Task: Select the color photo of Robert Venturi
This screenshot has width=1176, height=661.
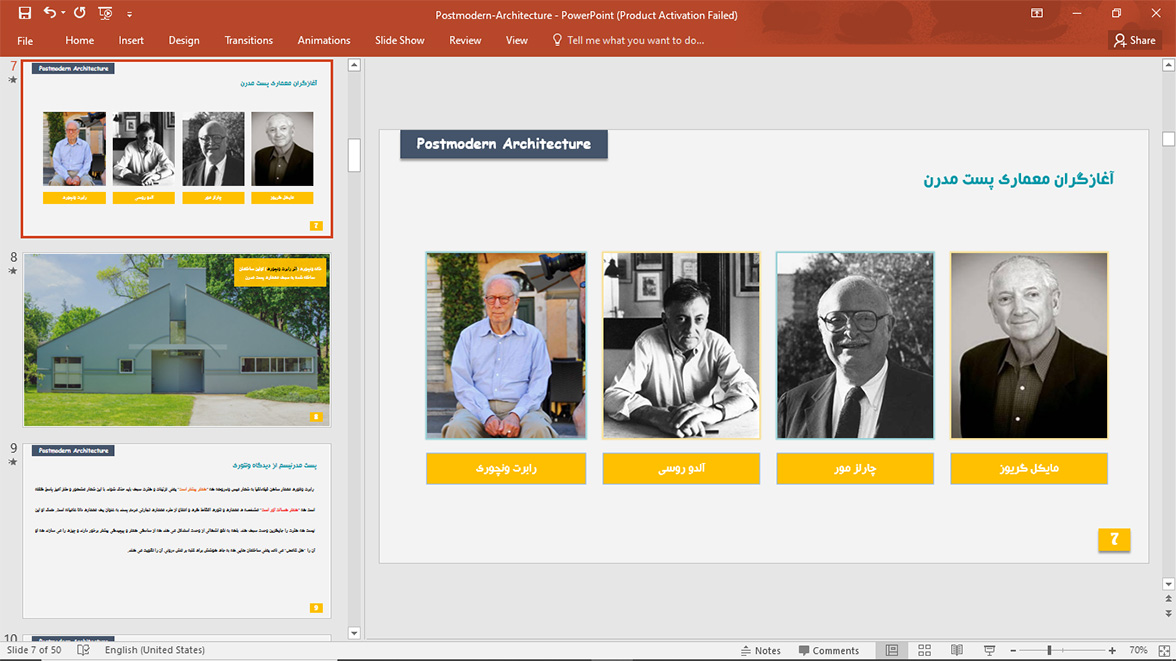Action: pyautogui.click(x=506, y=345)
